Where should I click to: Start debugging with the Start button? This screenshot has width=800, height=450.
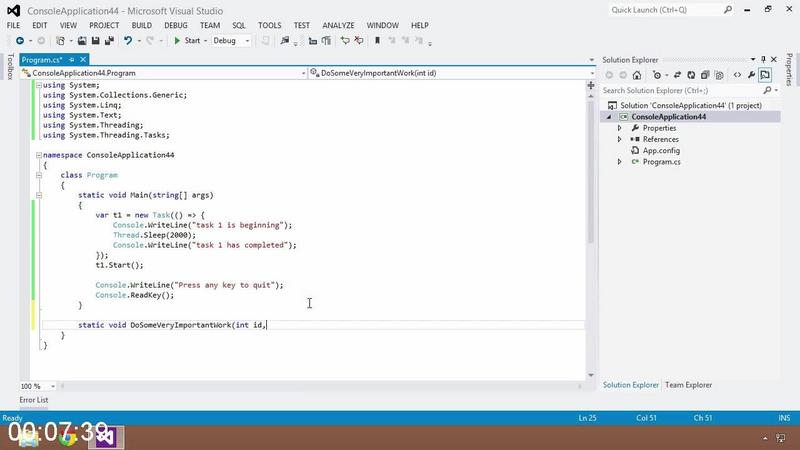click(x=187, y=41)
